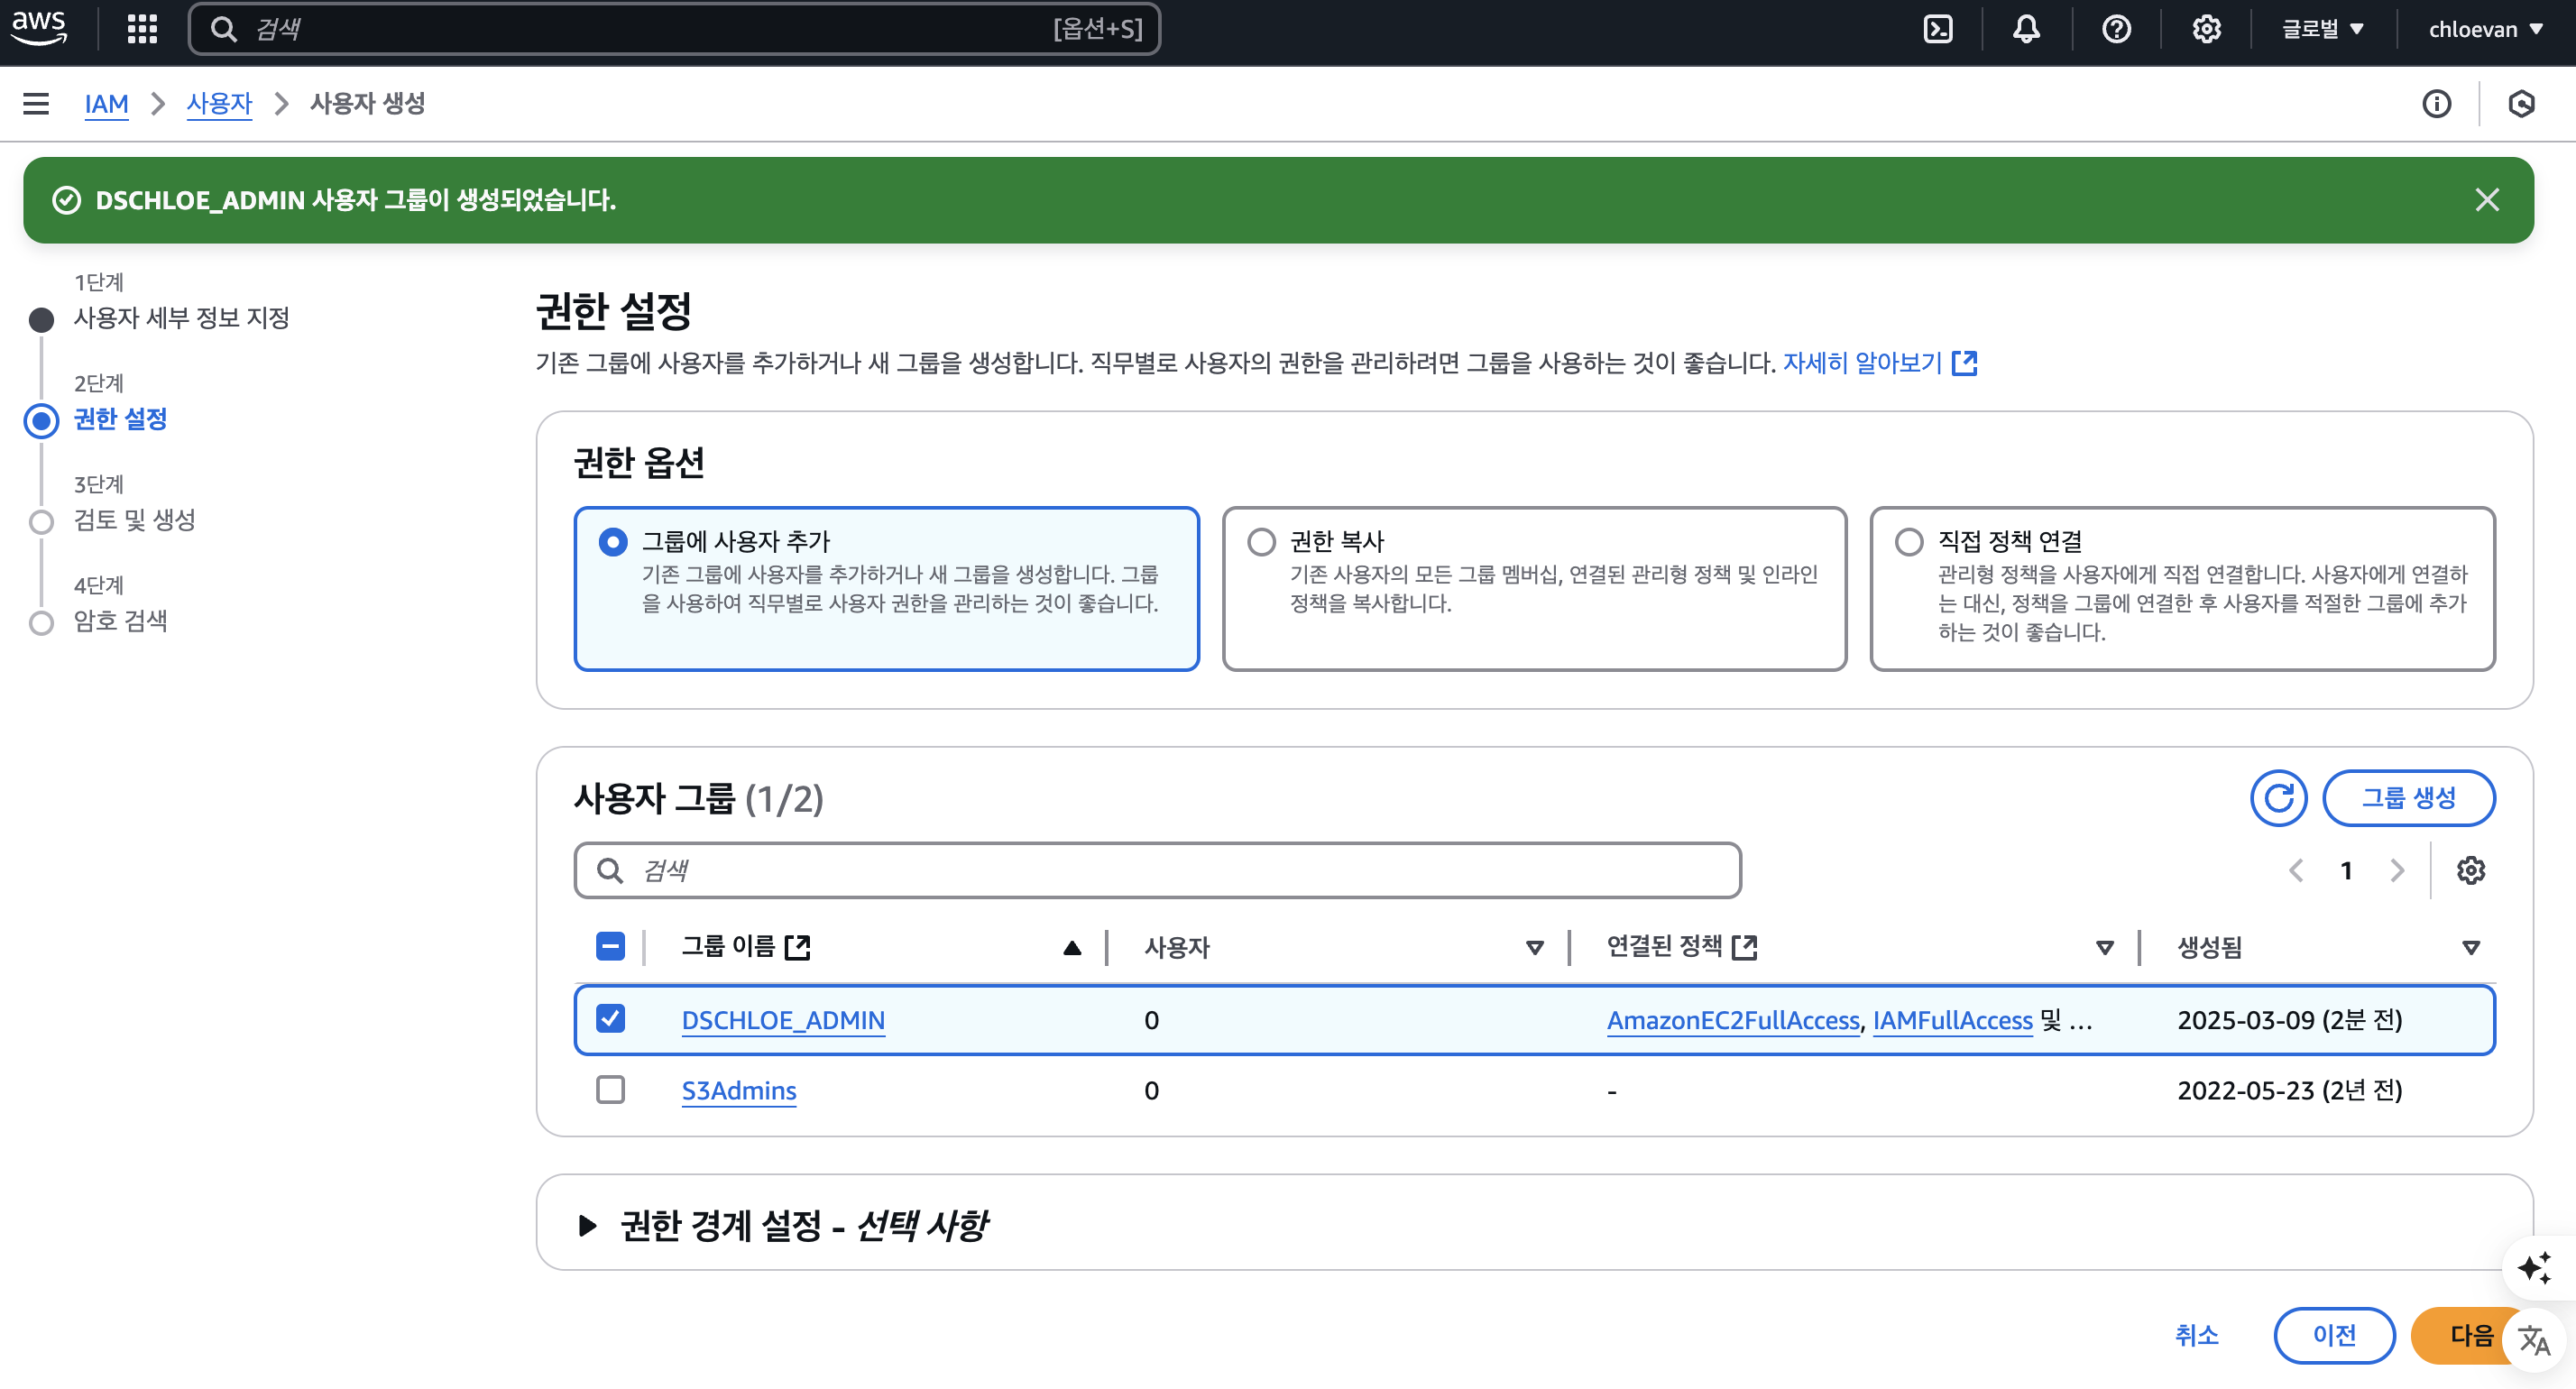The height and width of the screenshot is (1389, 2576).
Task: Open the S3Admins group link
Action: (x=739, y=1091)
